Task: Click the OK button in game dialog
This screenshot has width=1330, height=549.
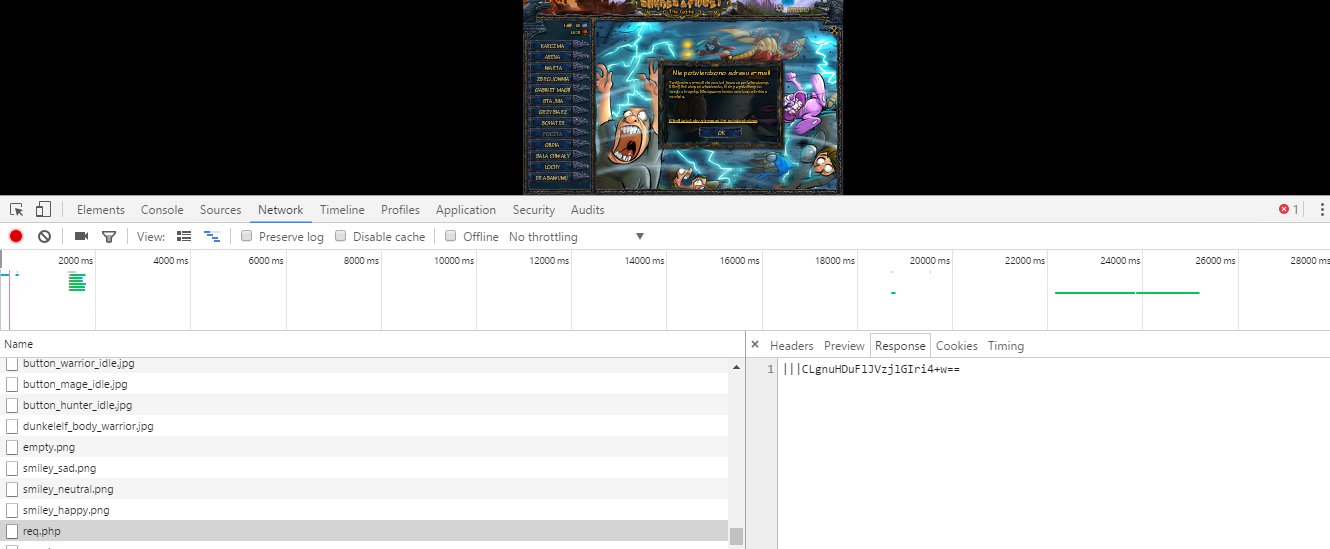Action: click(720, 132)
